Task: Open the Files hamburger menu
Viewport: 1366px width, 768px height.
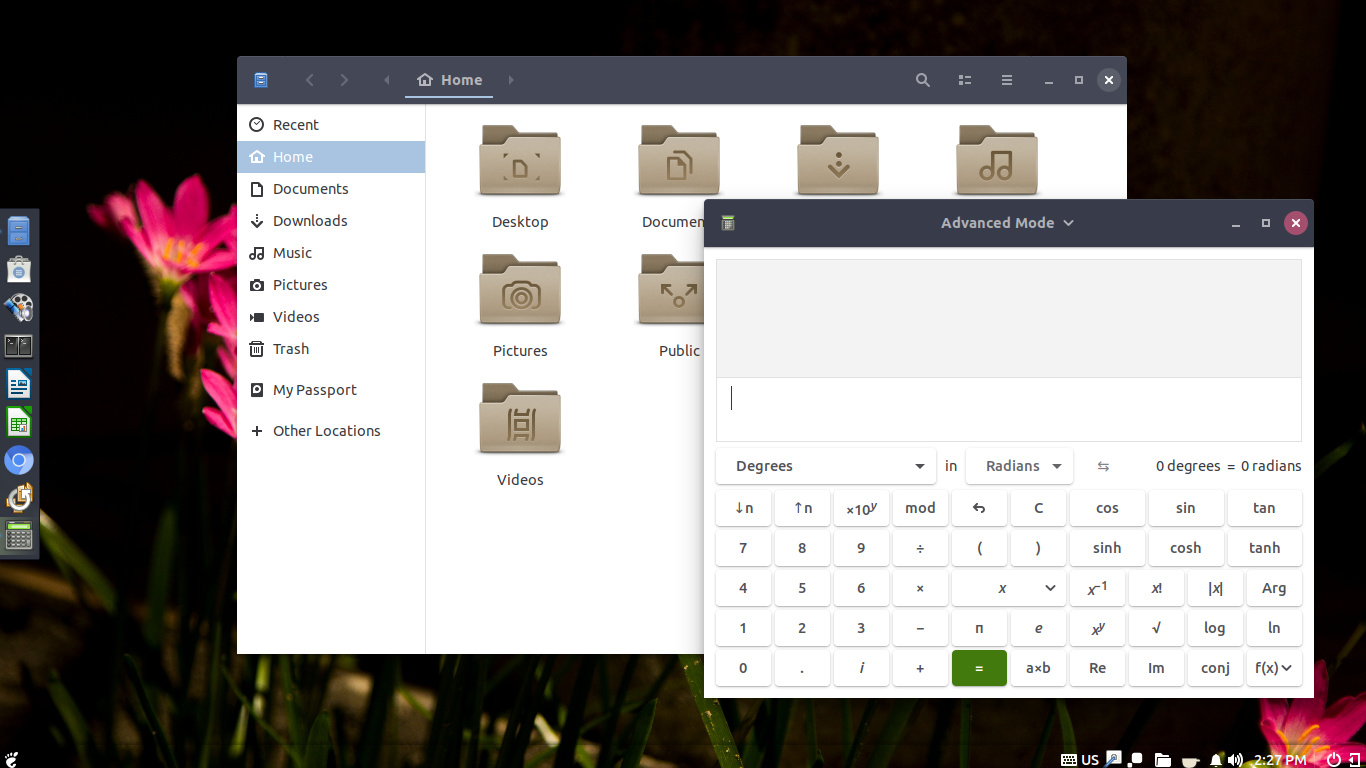Action: 1006,80
